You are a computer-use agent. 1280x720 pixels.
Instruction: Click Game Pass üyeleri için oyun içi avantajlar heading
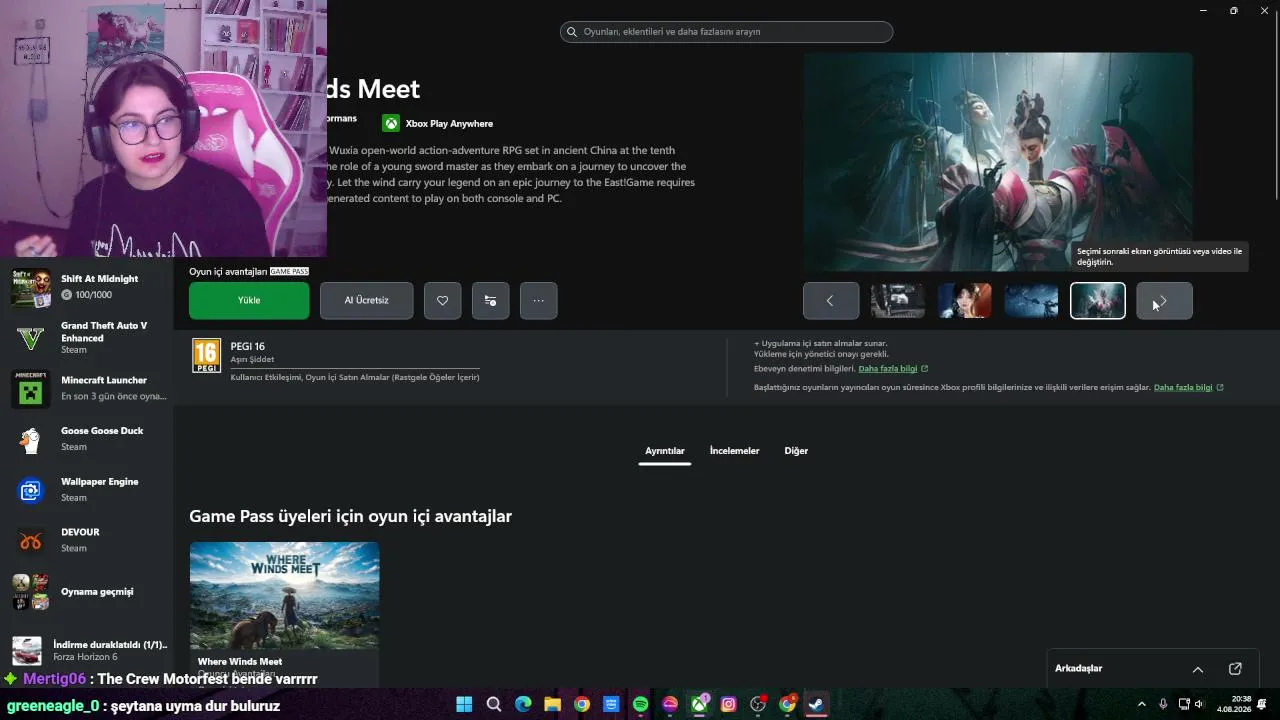(x=350, y=516)
